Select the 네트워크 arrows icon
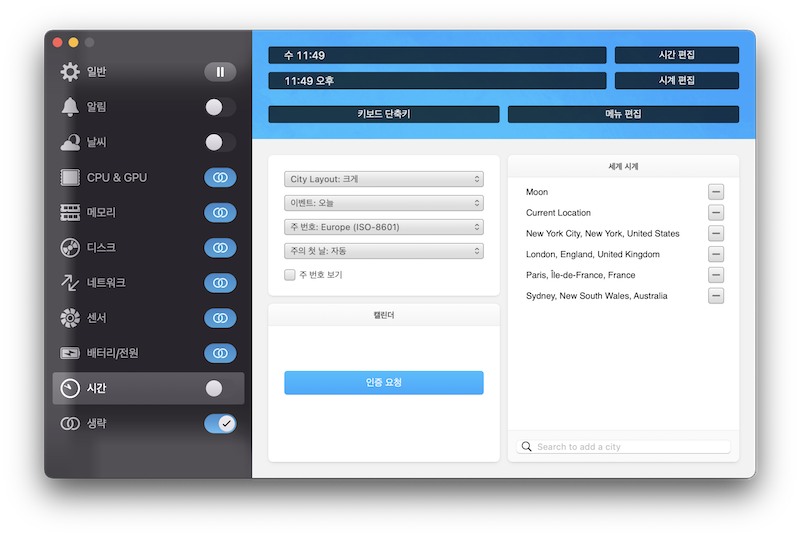 click(70, 283)
